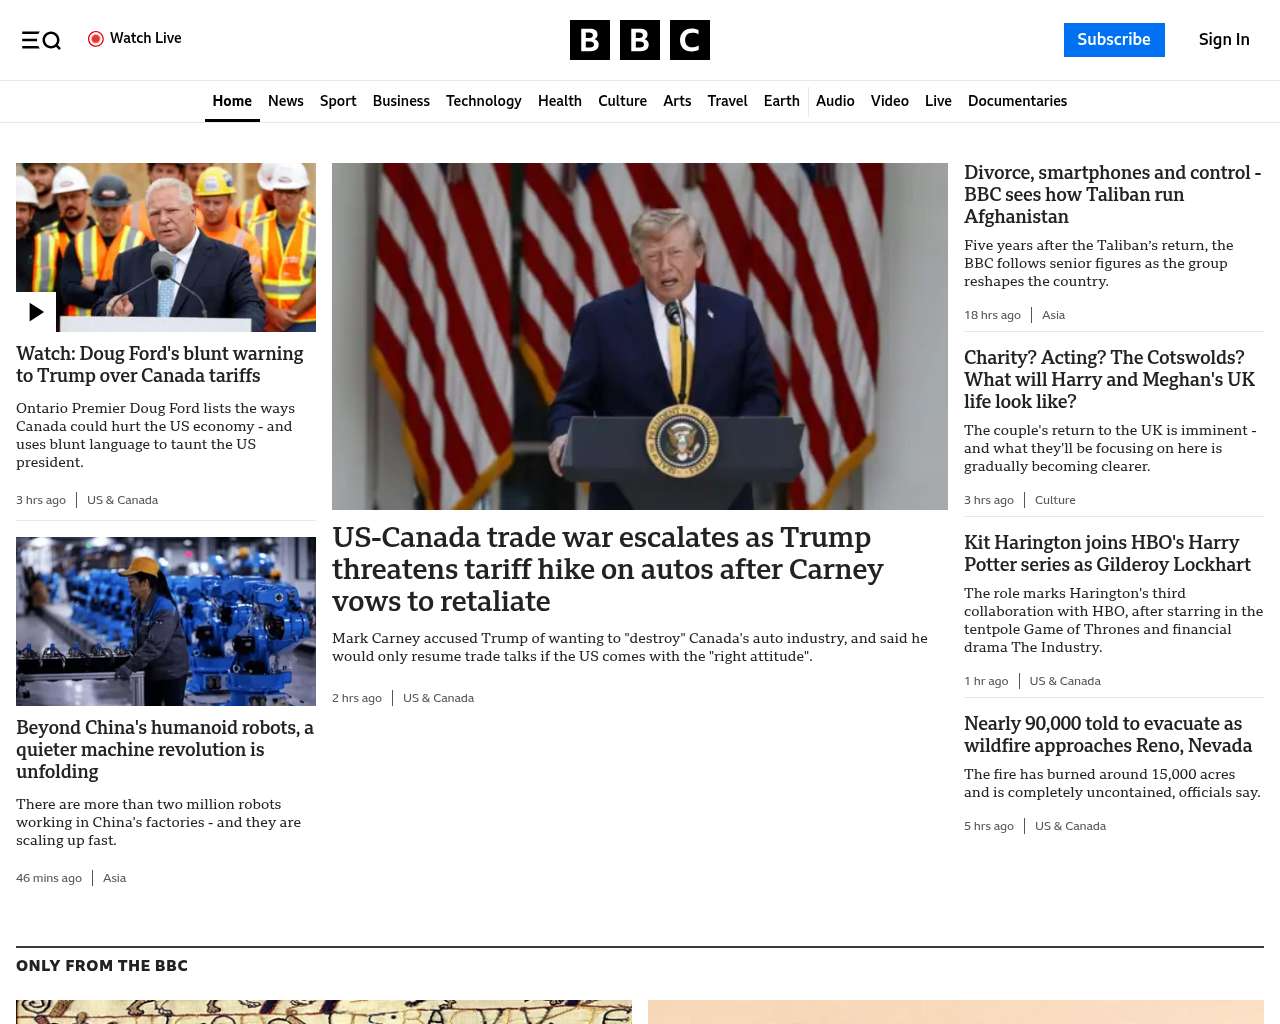Viewport: 1280px width, 1024px height.
Task: Click the '1 hr ago' timestamp
Action: [986, 681]
